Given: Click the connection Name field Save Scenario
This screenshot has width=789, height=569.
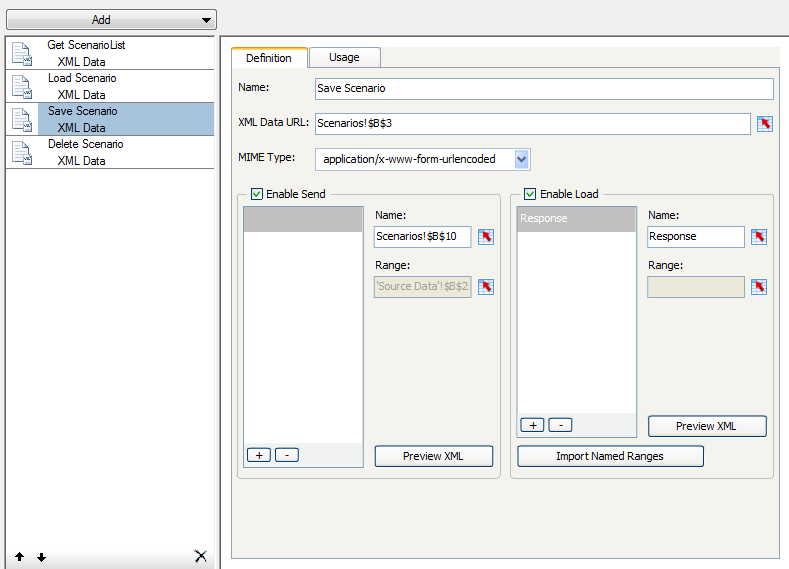Looking at the screenshot, I should coord(544,89).
